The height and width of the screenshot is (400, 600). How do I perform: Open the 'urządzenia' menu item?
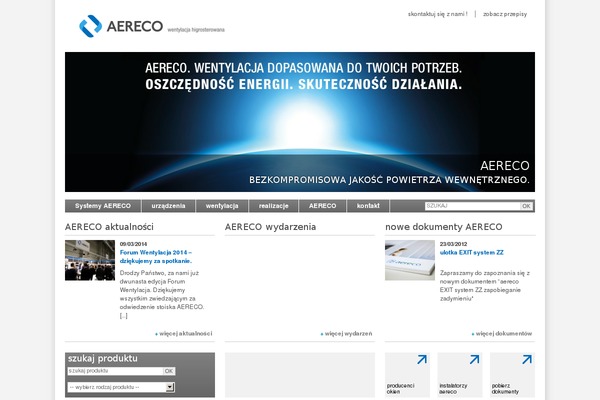[x=168, y=206]
